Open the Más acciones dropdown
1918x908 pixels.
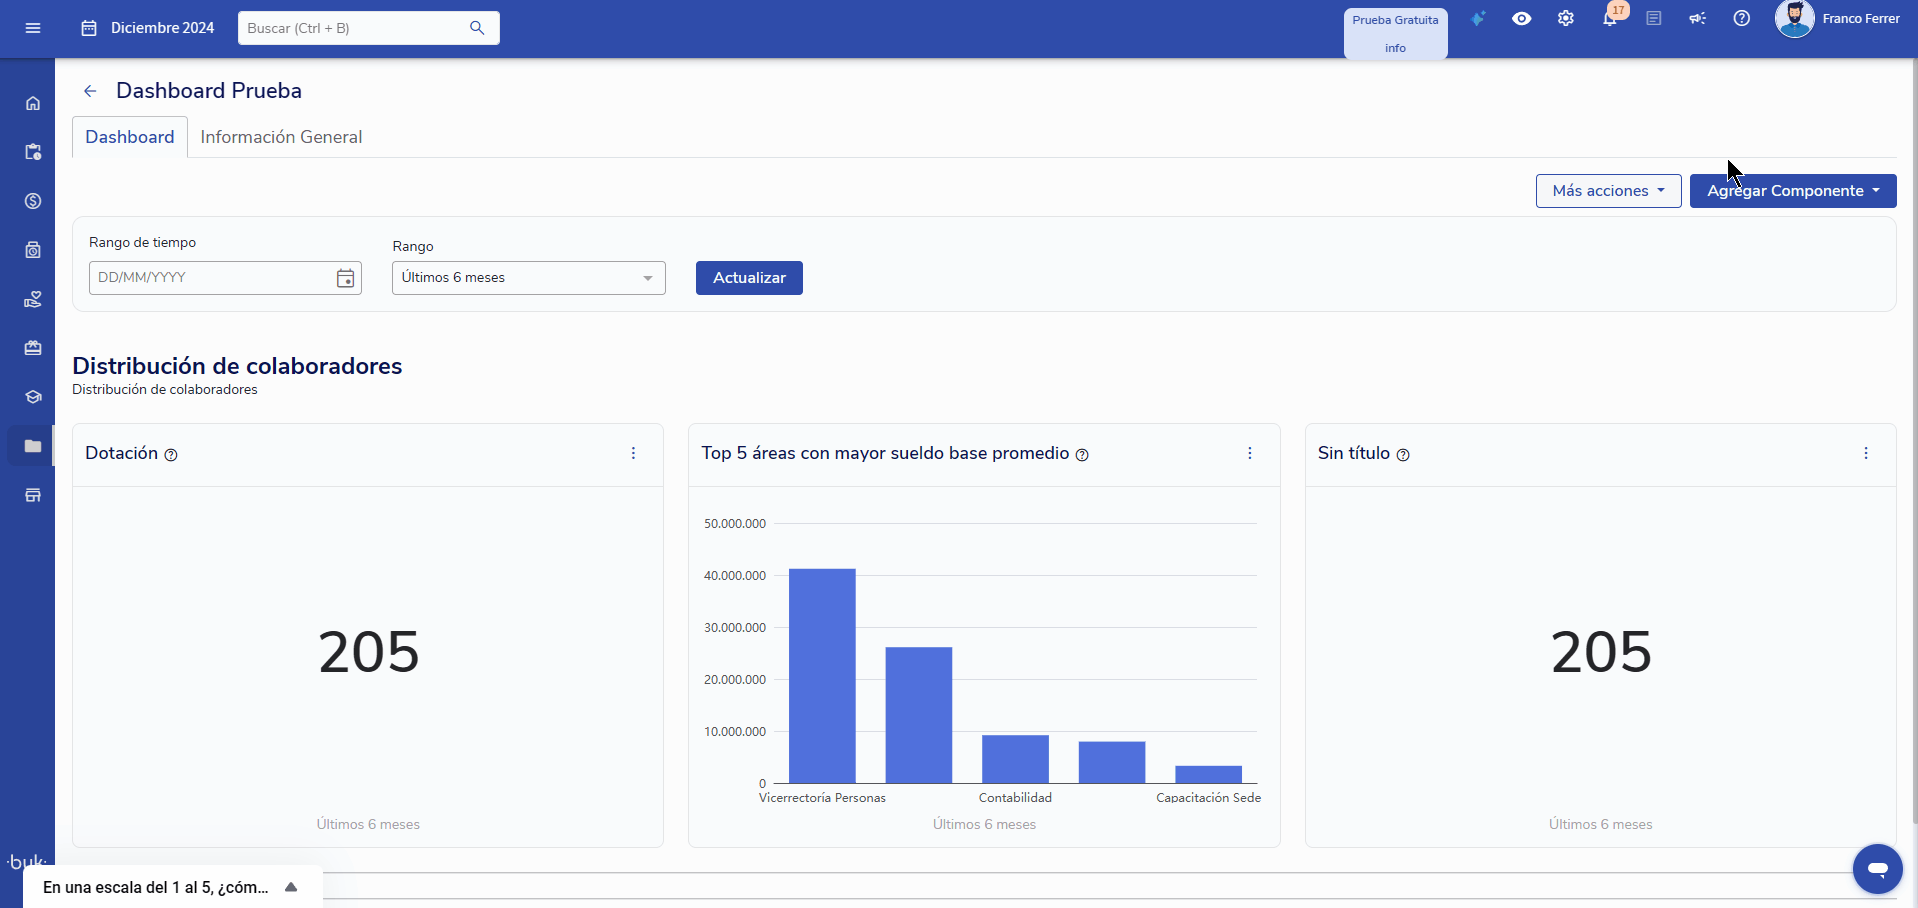1608,191
